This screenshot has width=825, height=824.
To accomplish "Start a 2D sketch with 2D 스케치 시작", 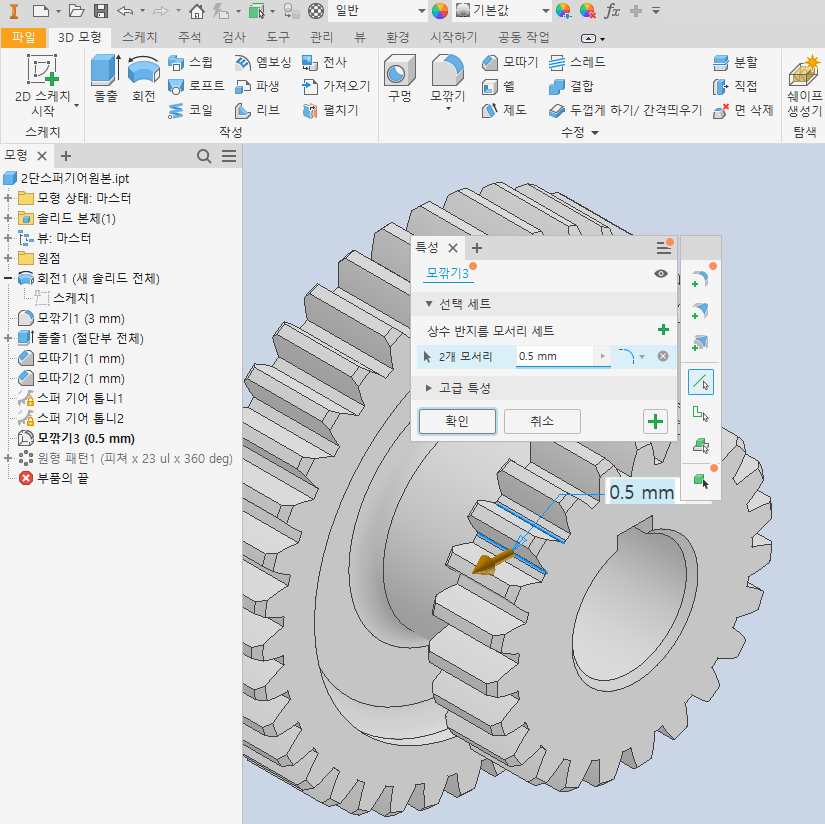I will click(43, 86).
